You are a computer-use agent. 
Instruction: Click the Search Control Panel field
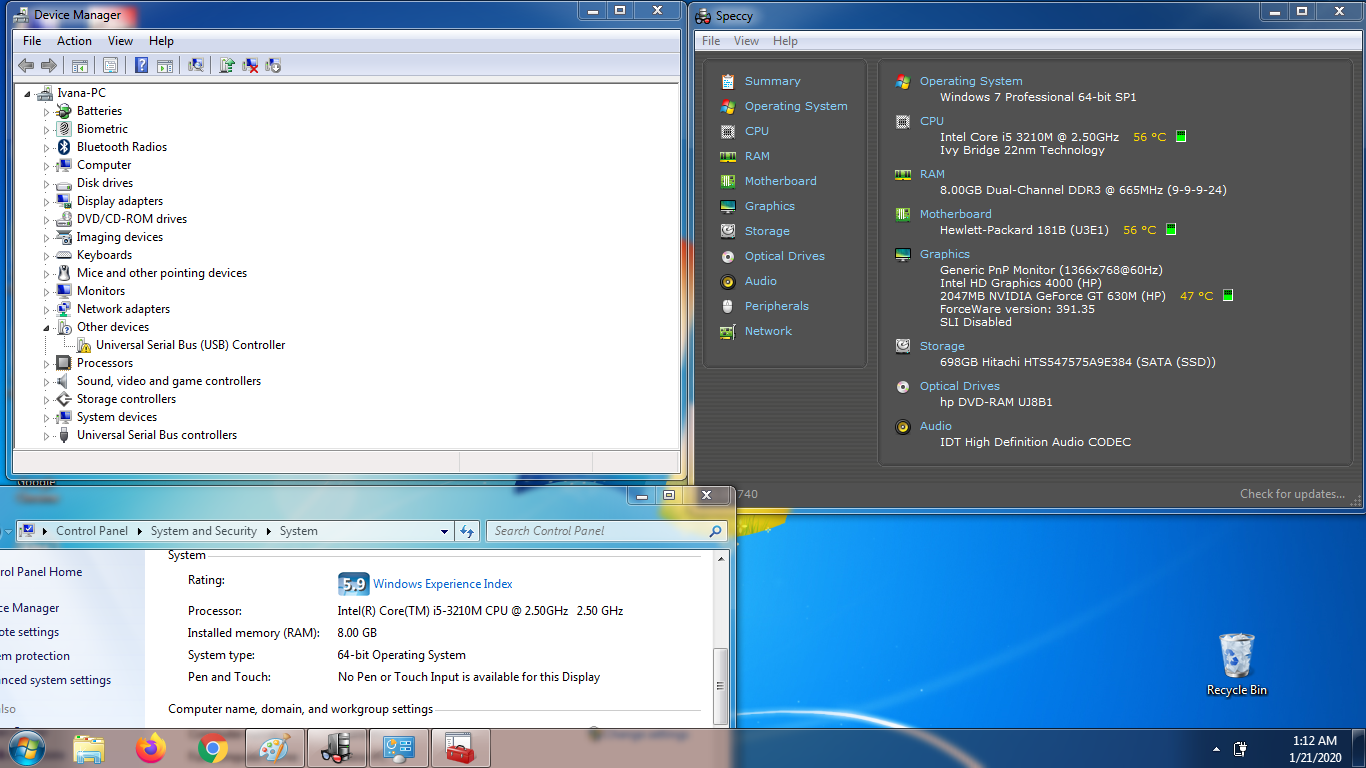tap(598, 531)
